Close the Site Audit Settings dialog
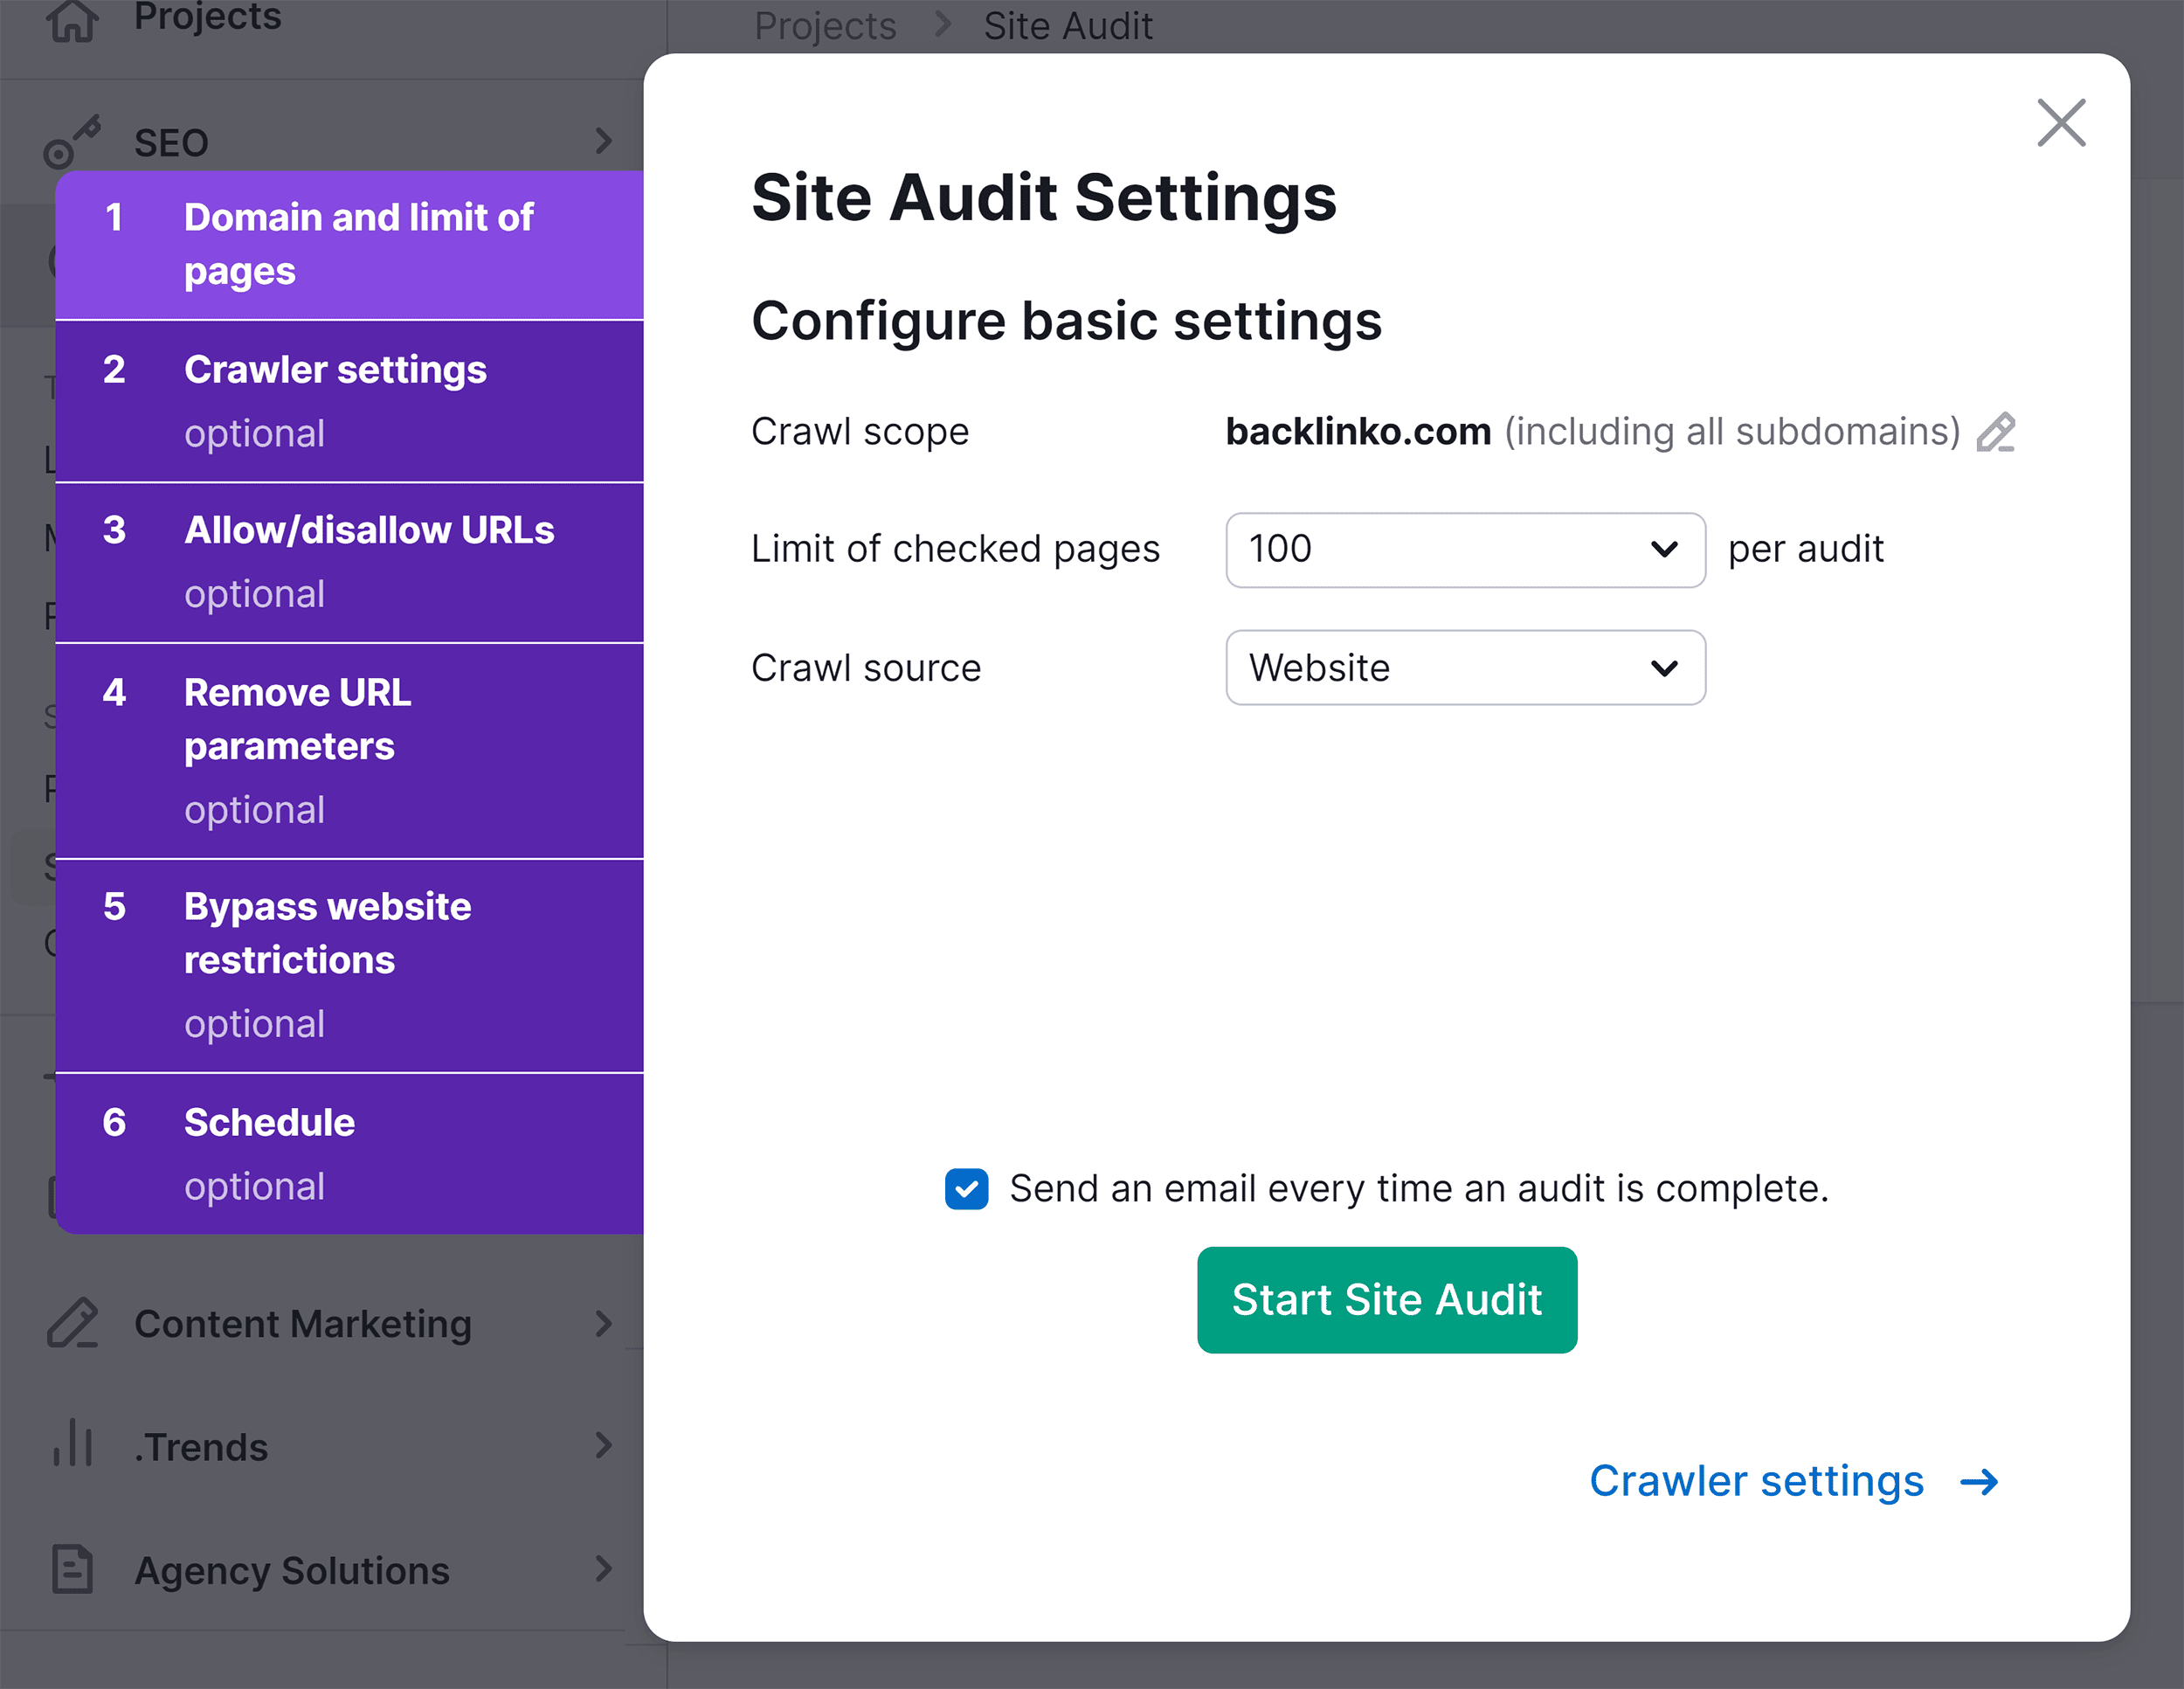Viewport: 2184px width, 1689px height. pos(2060,123)
